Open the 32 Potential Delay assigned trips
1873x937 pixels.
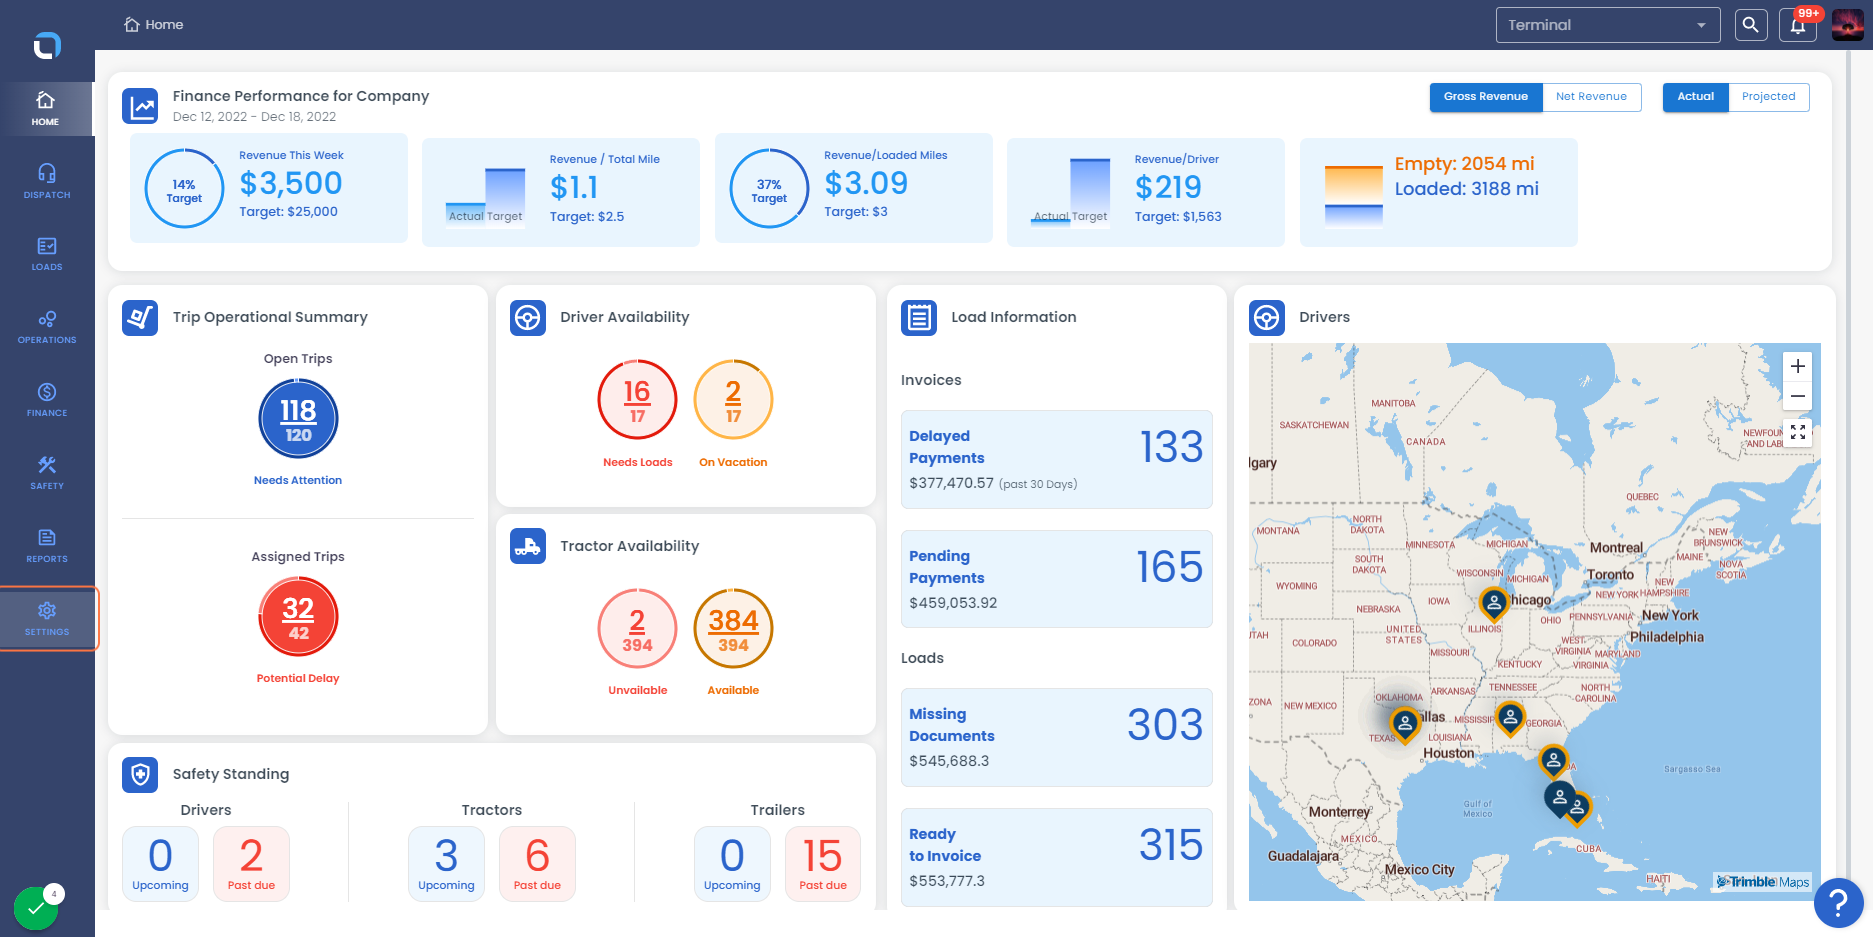click(298, 617)
